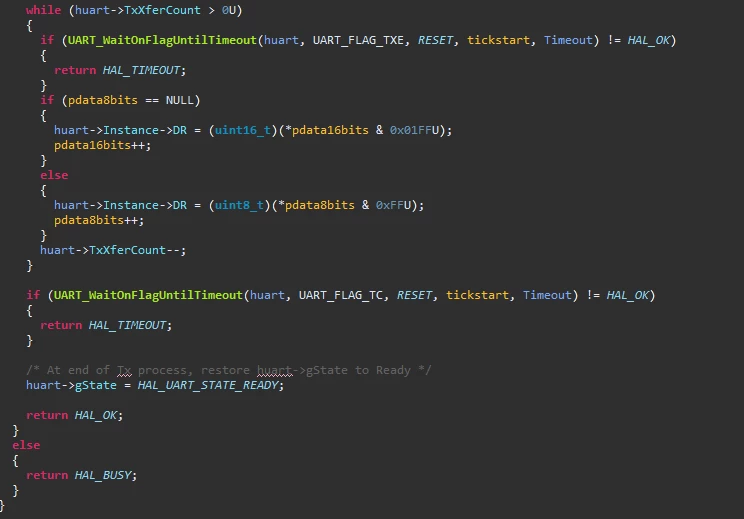Viewport: 744px width, 519px height.
Task: Click 'UART_WaitOnFlagUntilTimeout' in the TXE wait call
Action: pyautogui.click(x=162, y=40)
